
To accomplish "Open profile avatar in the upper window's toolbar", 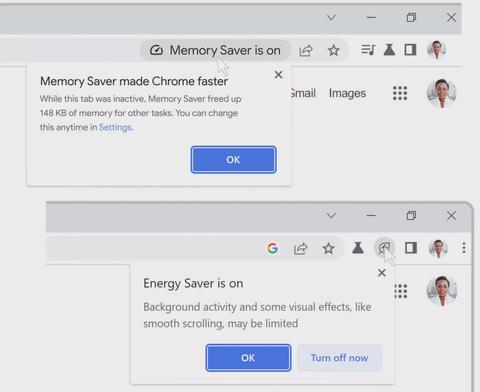I will tap(437, 50).
